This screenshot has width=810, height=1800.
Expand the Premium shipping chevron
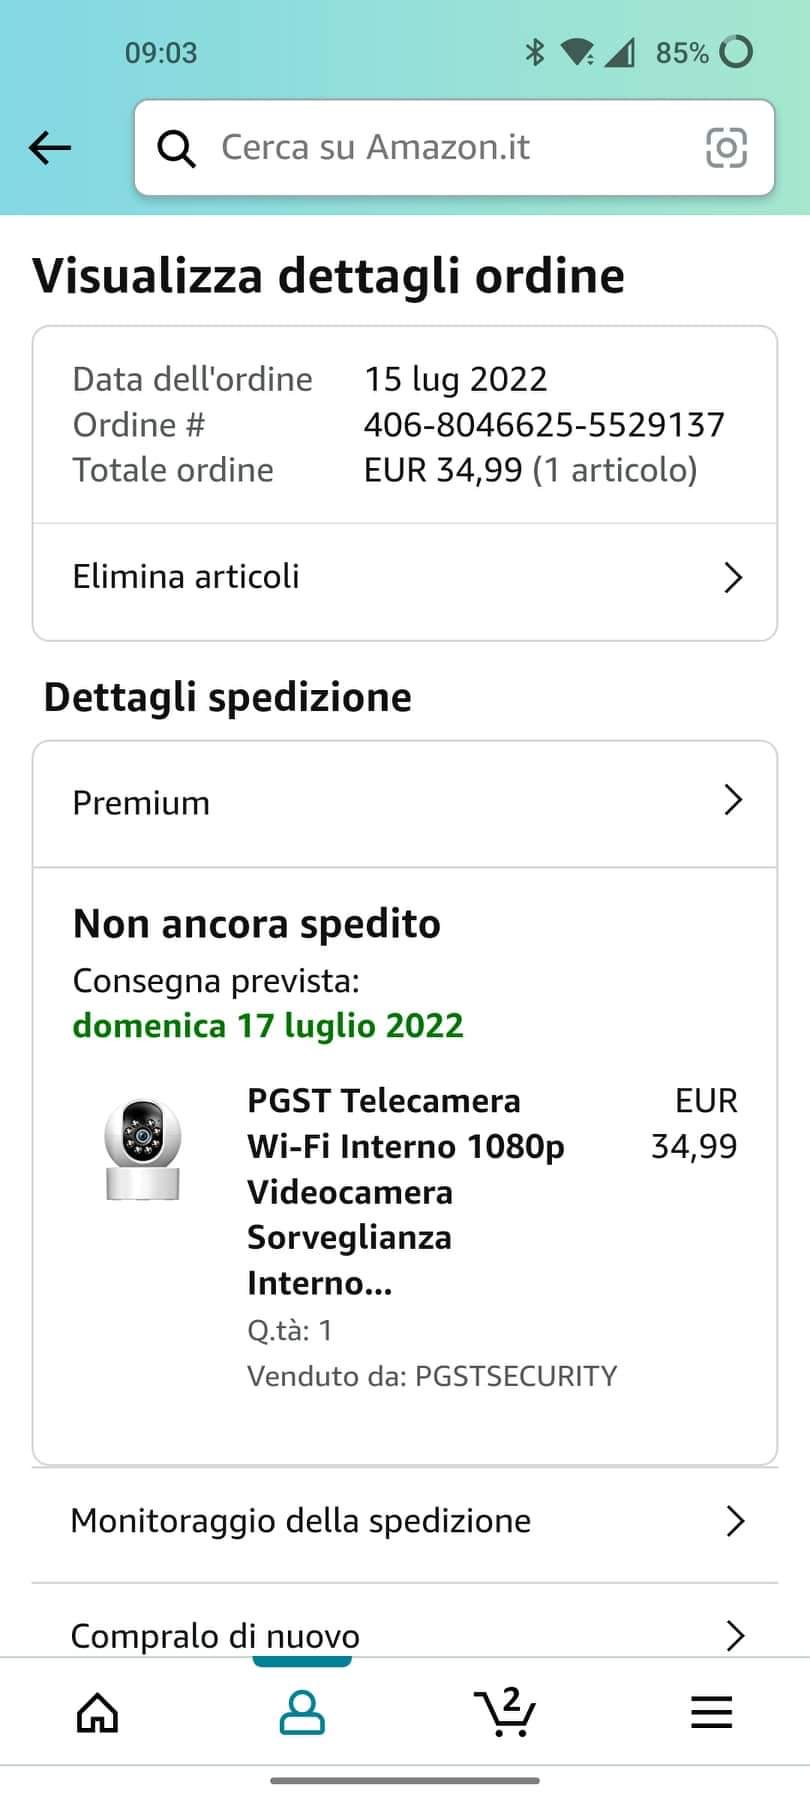point(733,800)
